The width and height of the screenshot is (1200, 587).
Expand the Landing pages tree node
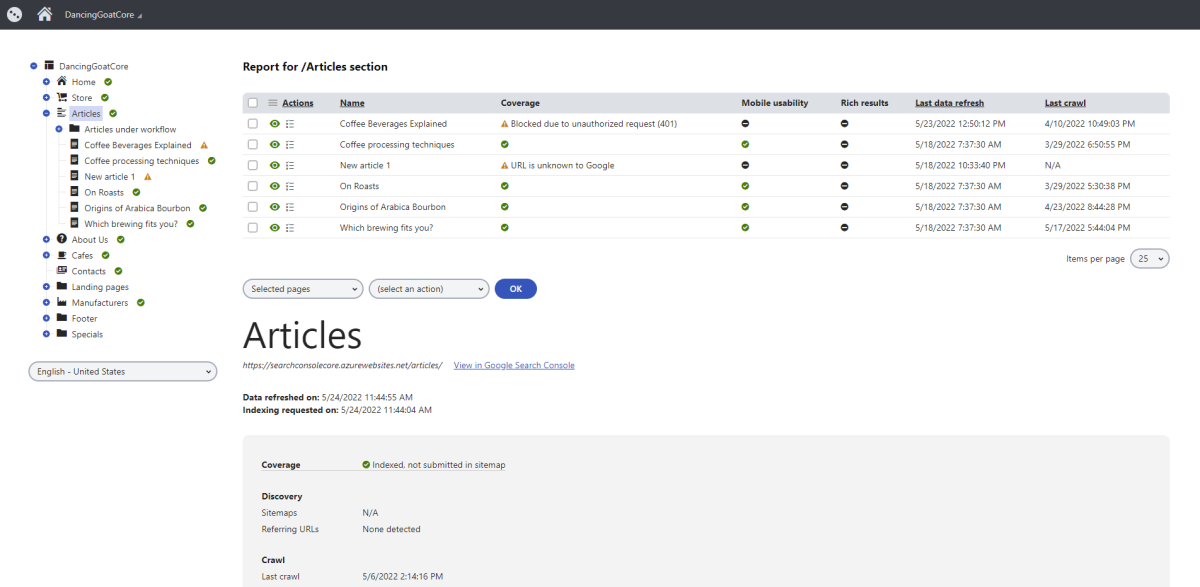pyautogui.click(x=47, y=287)
